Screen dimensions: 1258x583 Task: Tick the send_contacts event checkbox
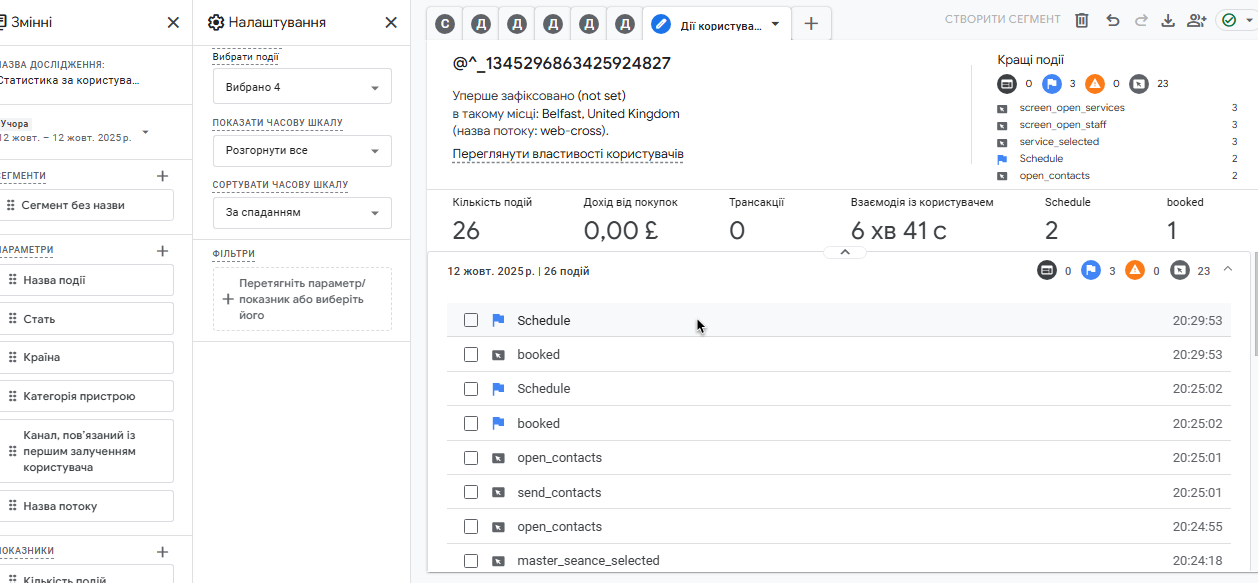click(x=471, y=492)
